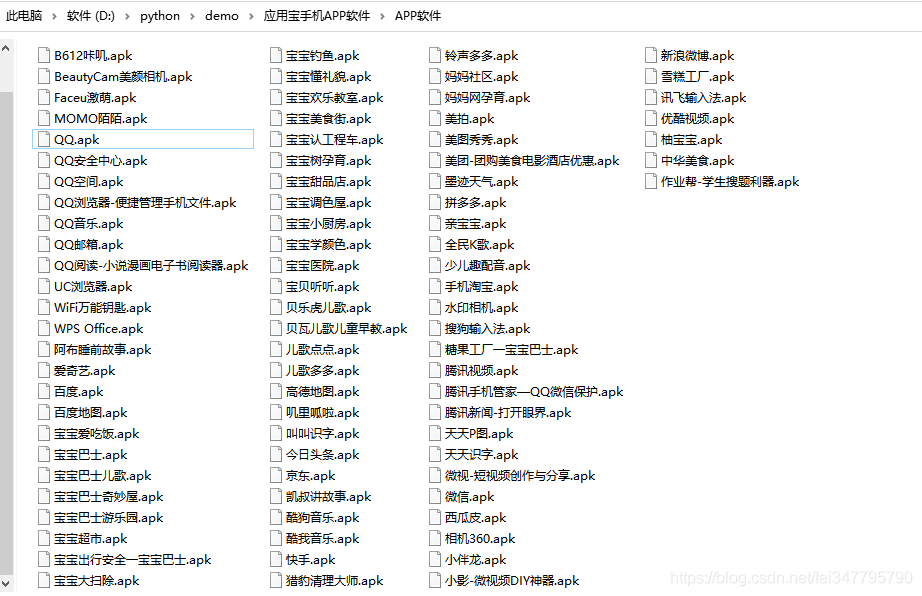
Task: Go to 此电脑 in breadcrumb path
Action: 24,16
